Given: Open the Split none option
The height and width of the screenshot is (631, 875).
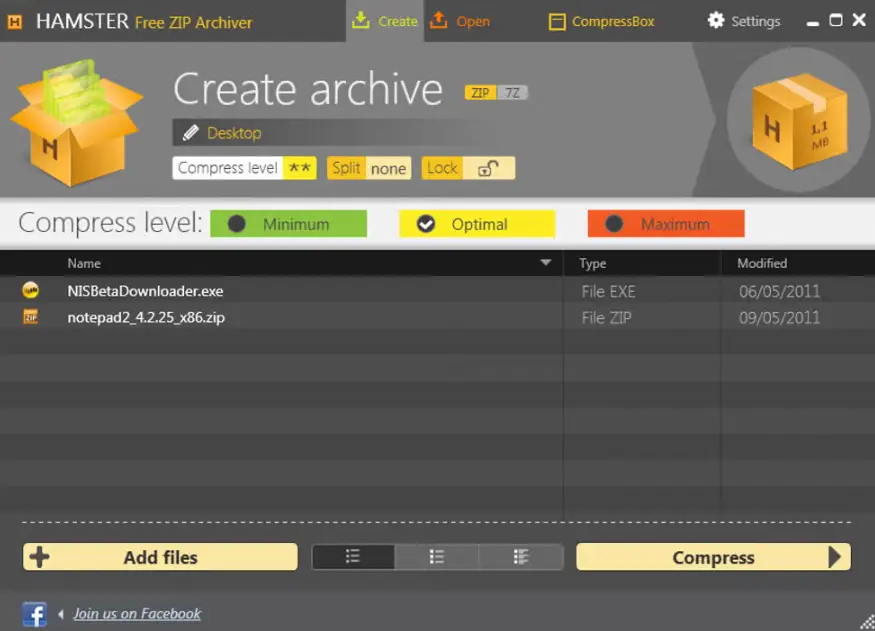Looking at the screenshot, I should coord(369,168).
